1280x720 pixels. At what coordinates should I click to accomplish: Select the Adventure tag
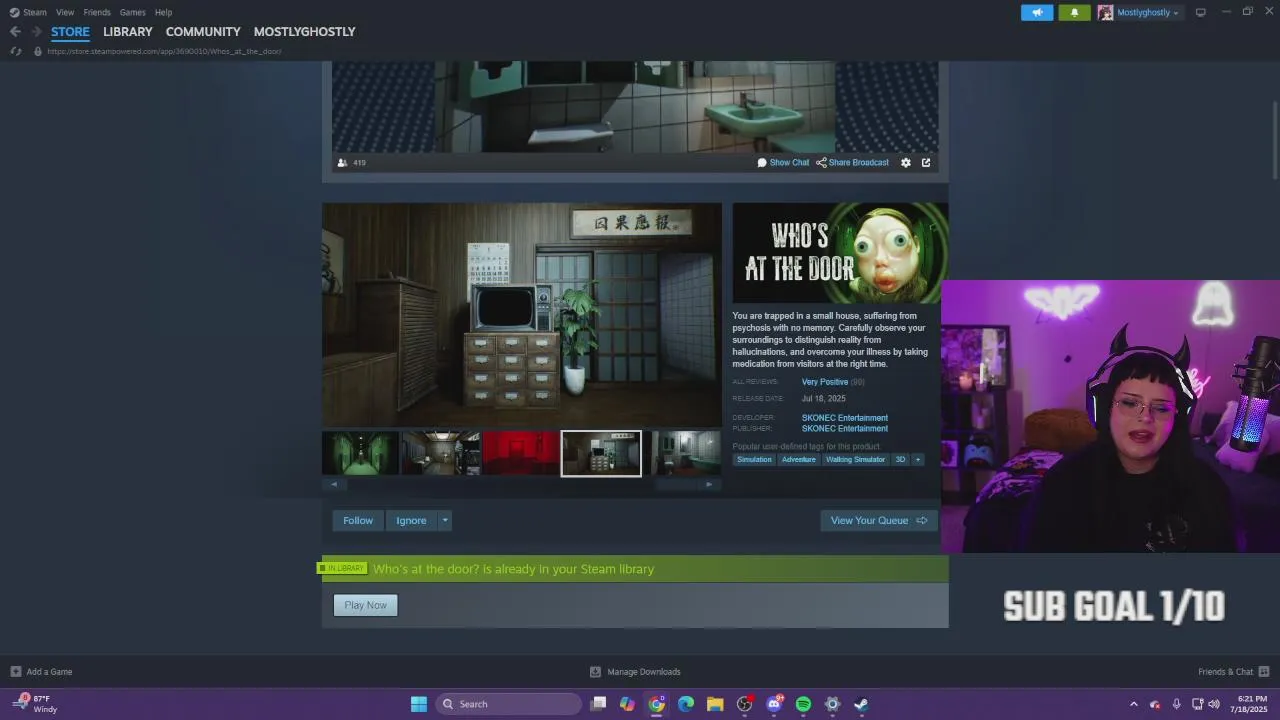pyautogui.click(x=798, y=460)
